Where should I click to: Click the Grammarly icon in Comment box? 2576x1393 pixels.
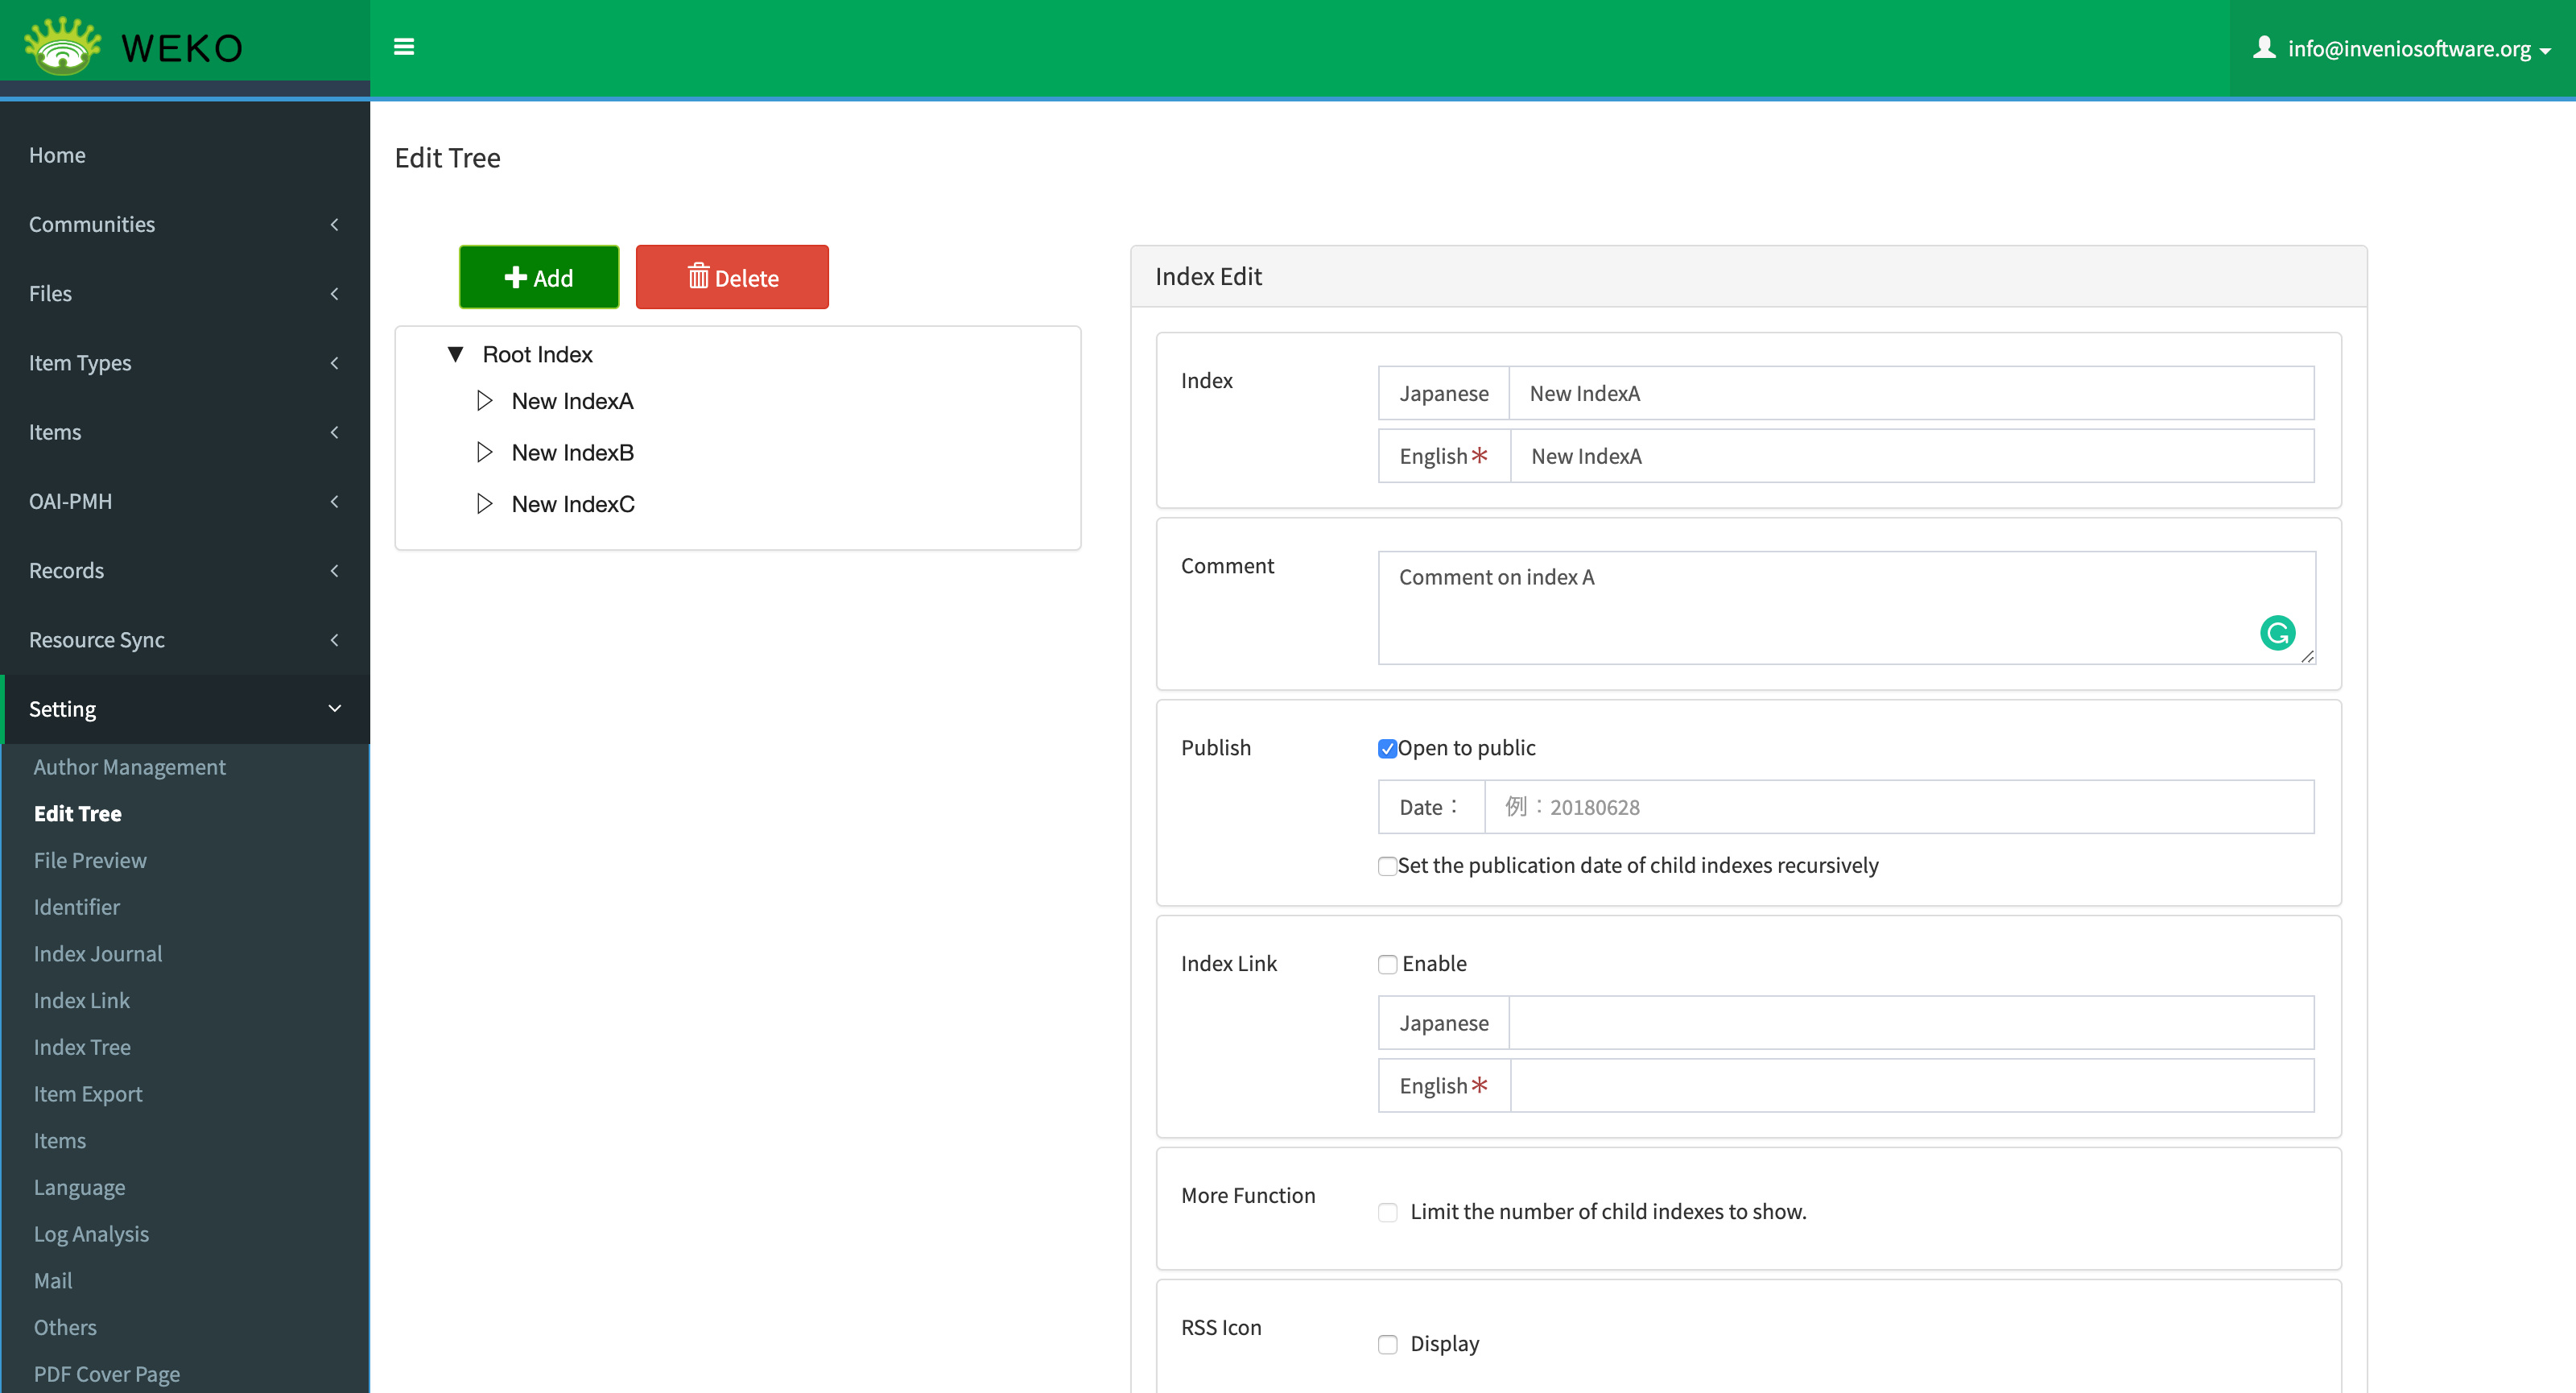pyautogui.click(x=2277, y=633)
